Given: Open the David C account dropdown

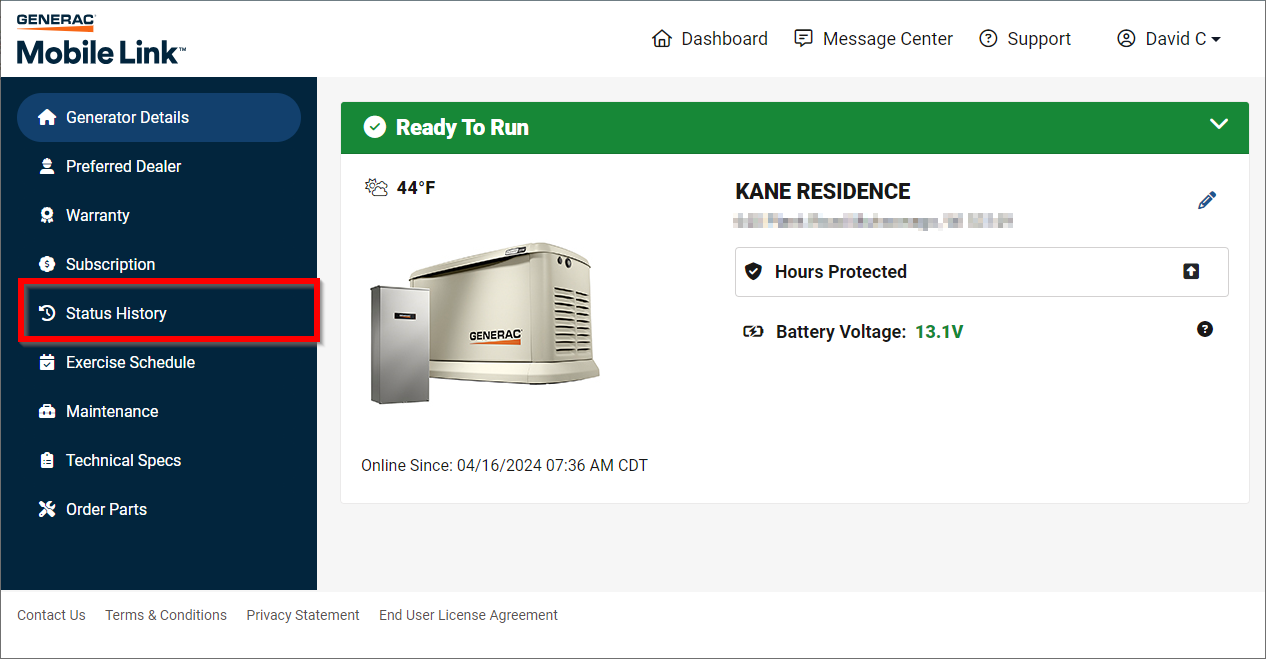Looking at the screenshot, I should 1169,39.
